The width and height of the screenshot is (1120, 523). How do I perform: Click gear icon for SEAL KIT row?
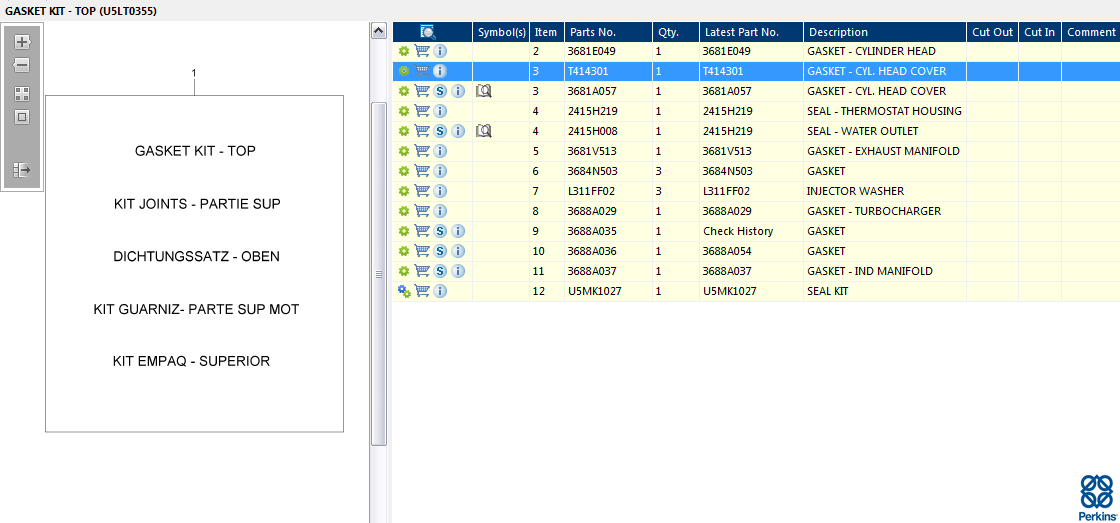(404, 291)
